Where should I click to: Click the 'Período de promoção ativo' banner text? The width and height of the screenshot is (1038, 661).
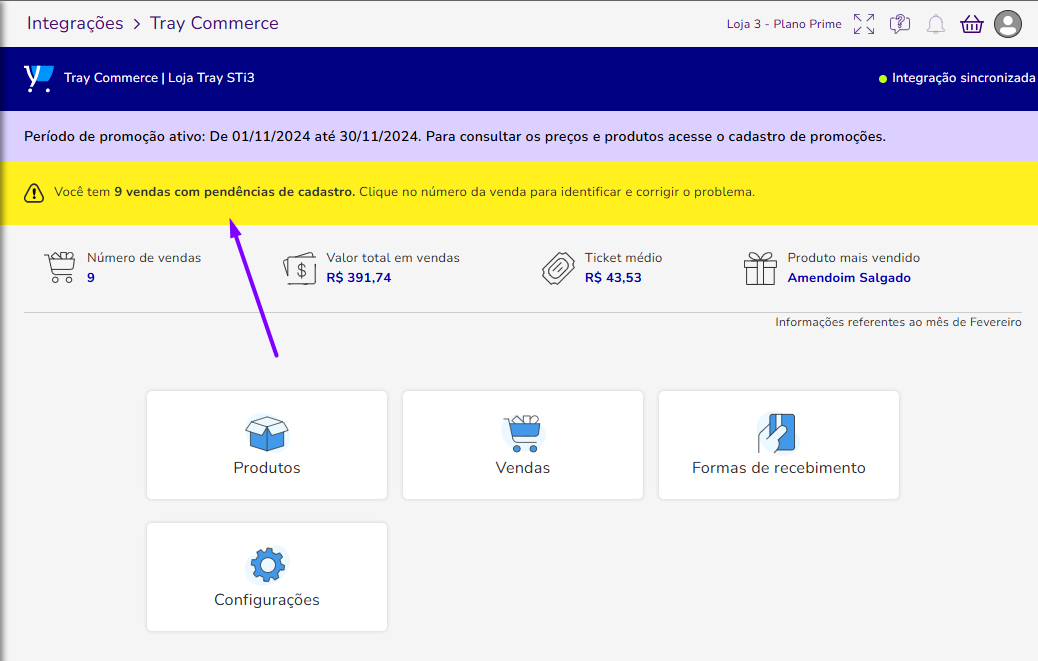pyautogui.click(x=455, y=136)
